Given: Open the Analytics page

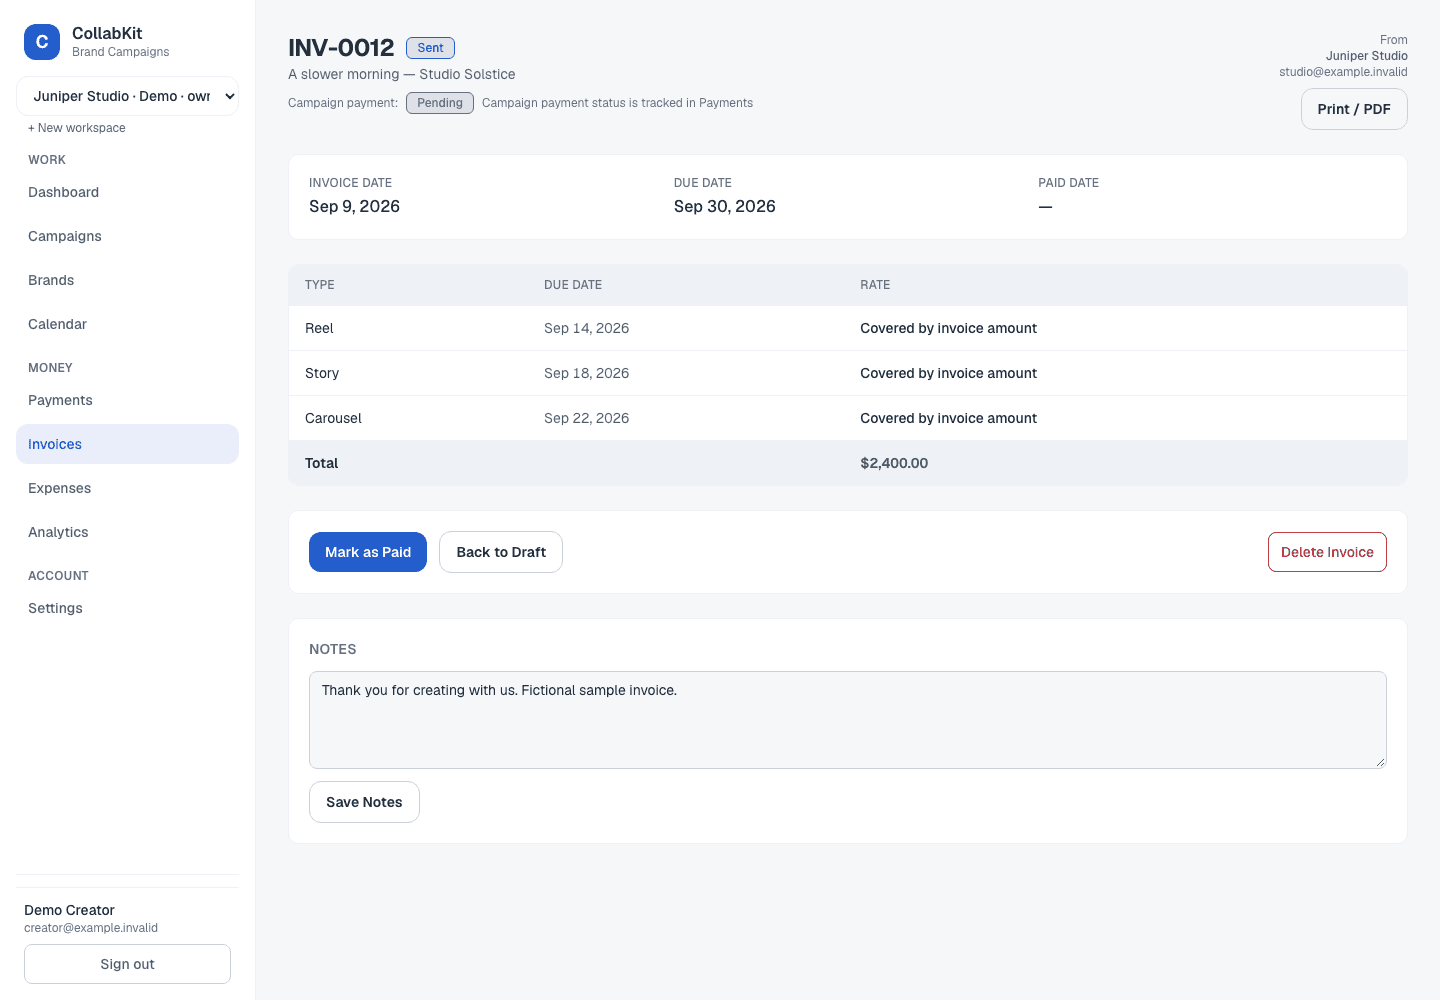Looking at the screenshot, I should click(127, 532).
